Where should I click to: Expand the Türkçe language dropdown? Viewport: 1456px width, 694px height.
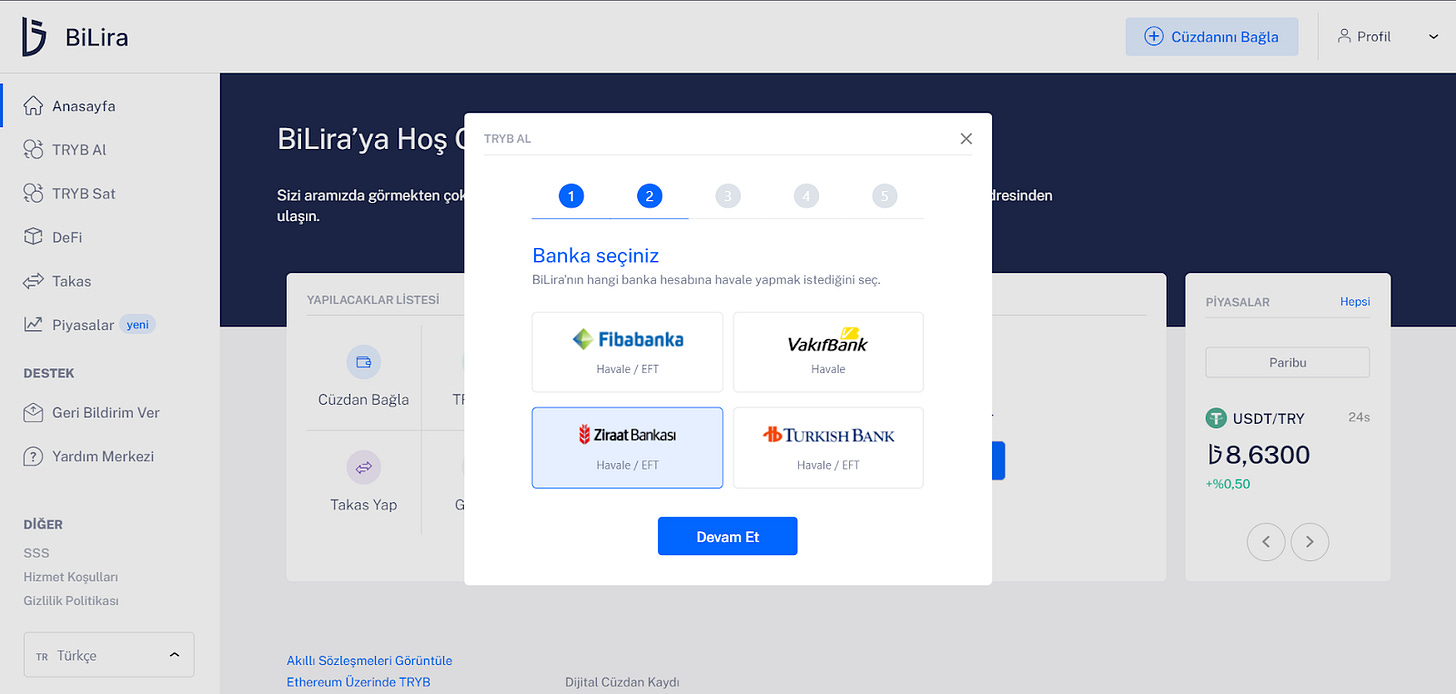pyautogui.click(x=109, y=655)
